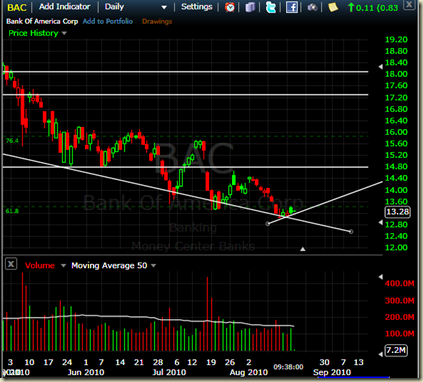Click the volume scale arrow above 400.0M
The image size is (423, 382).
point(381,277)
